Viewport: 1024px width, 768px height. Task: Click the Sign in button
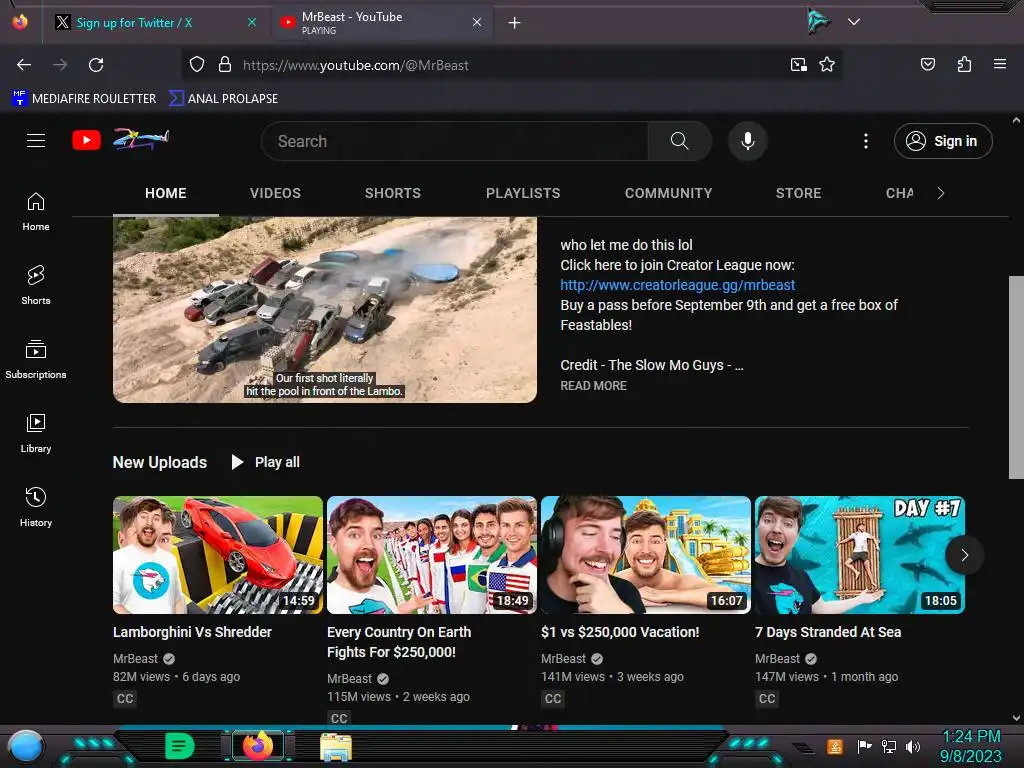coord(943,141)
